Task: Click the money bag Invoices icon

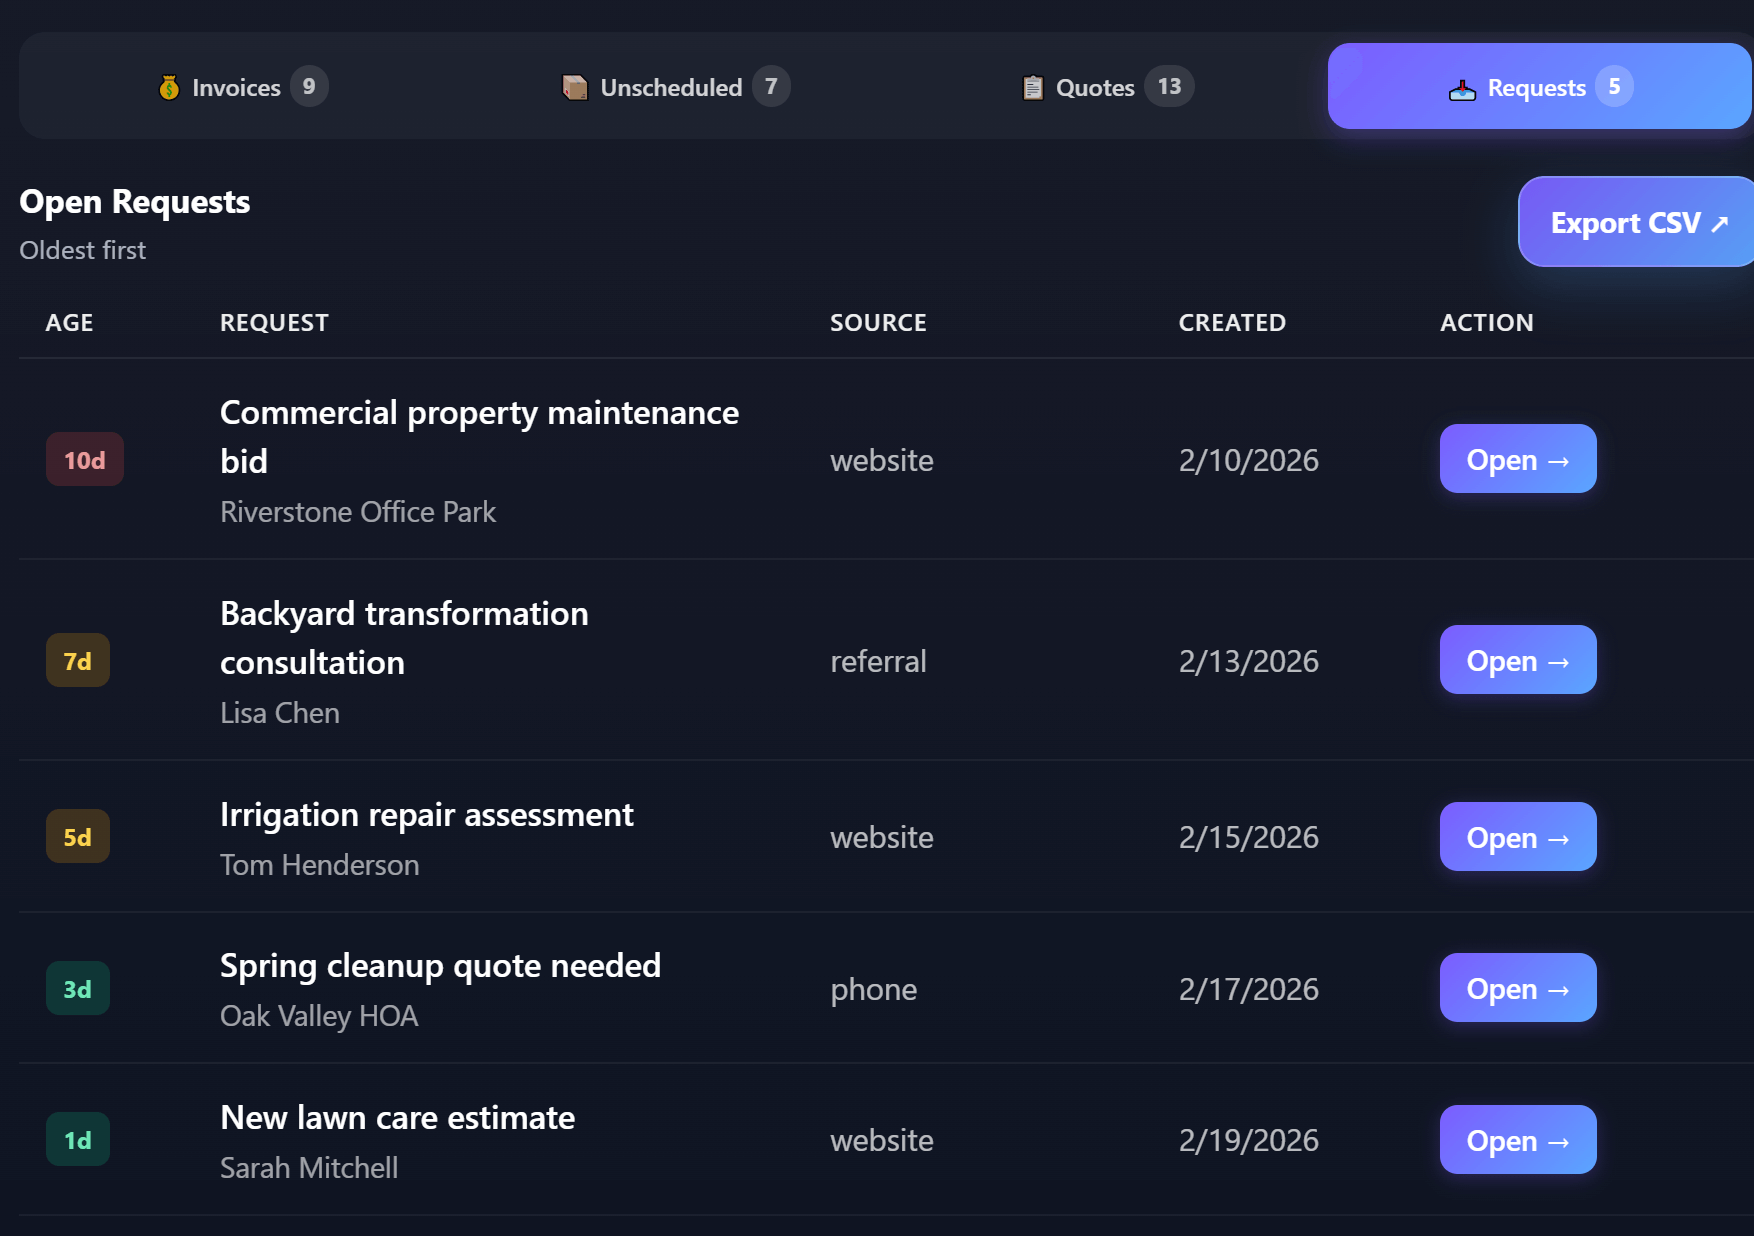Action: pyautogui.click(x=169, y=88)
